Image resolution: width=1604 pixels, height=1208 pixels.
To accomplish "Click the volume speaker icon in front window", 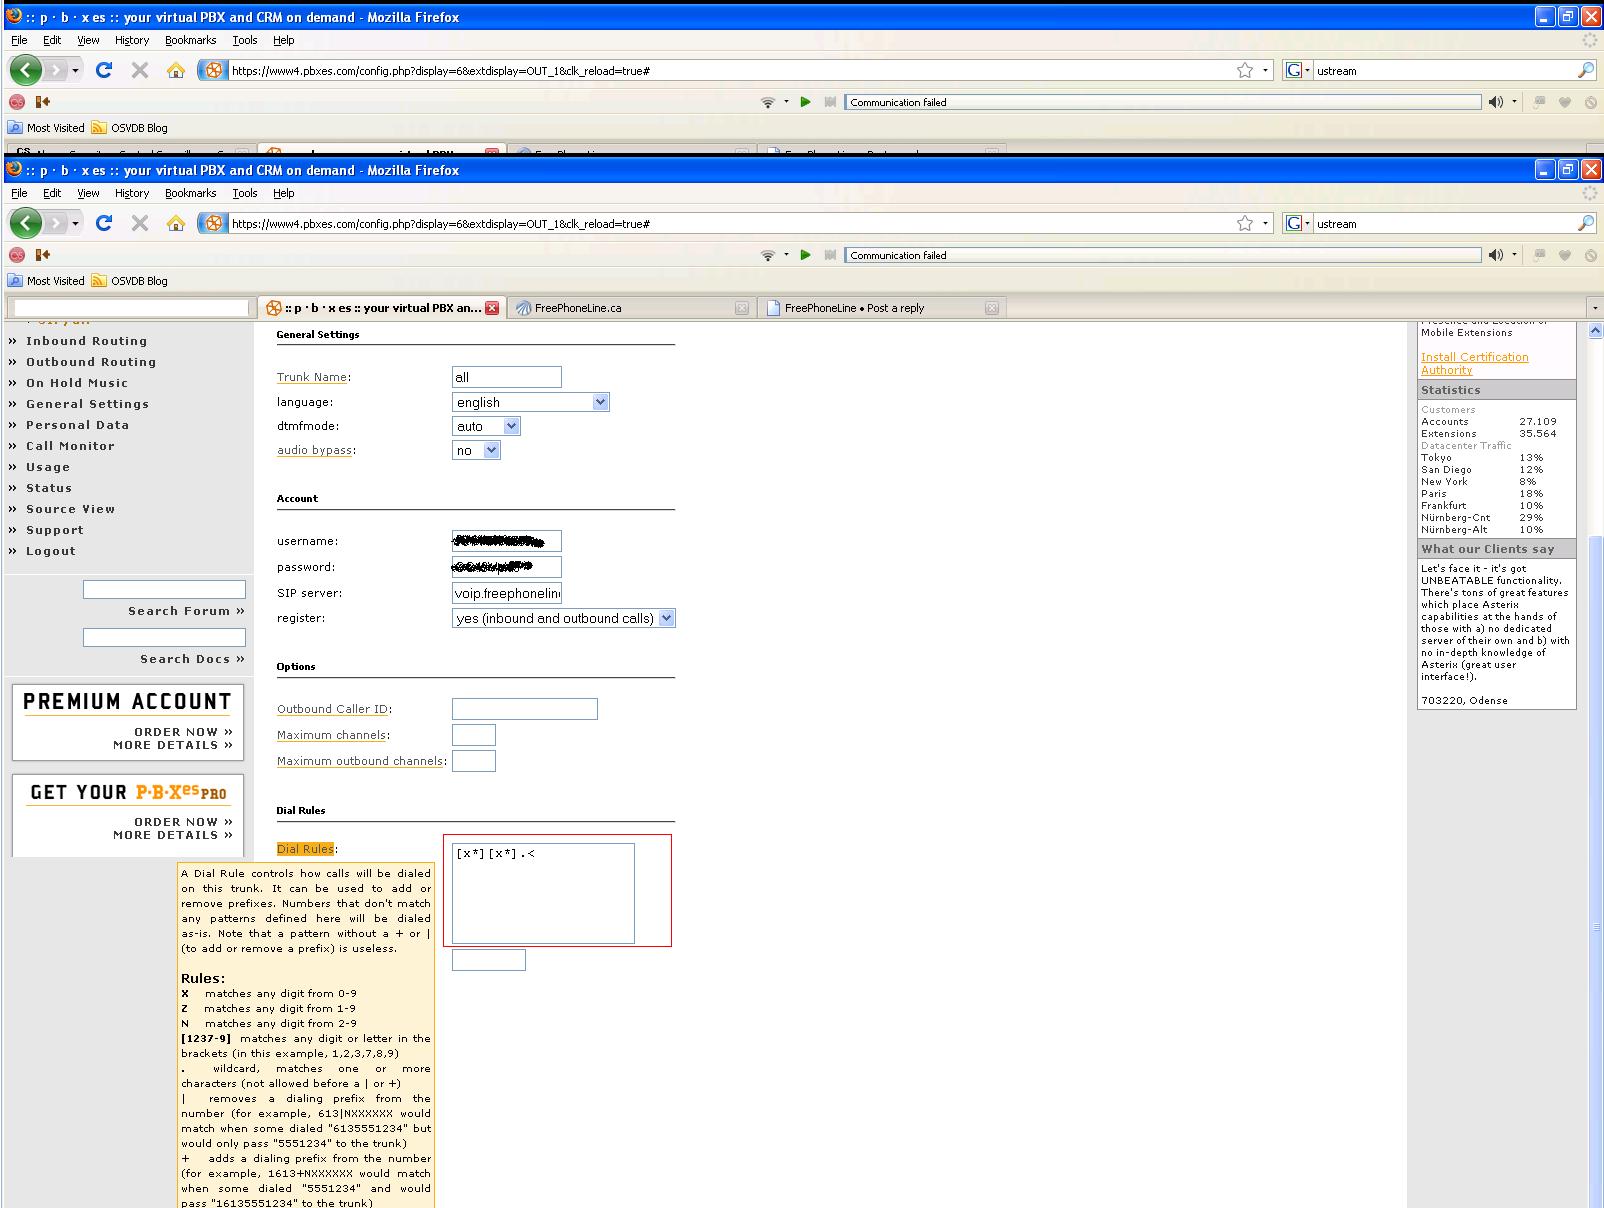I will (x=1496, y=255).
